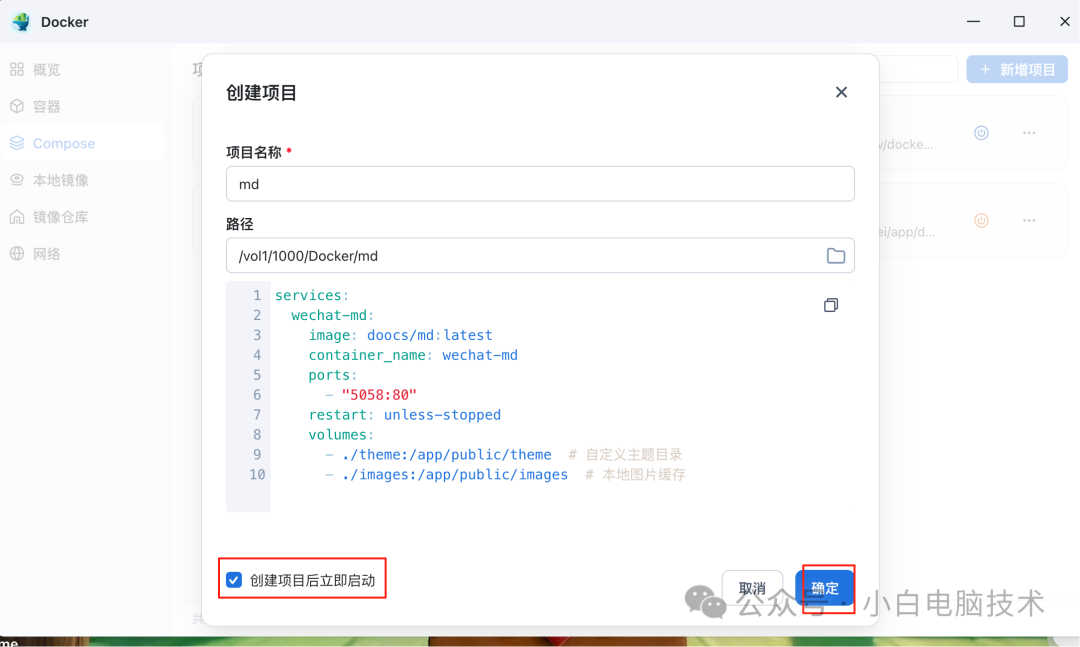Open the 本地镜像 sidebar item

[x=83, y=180]
